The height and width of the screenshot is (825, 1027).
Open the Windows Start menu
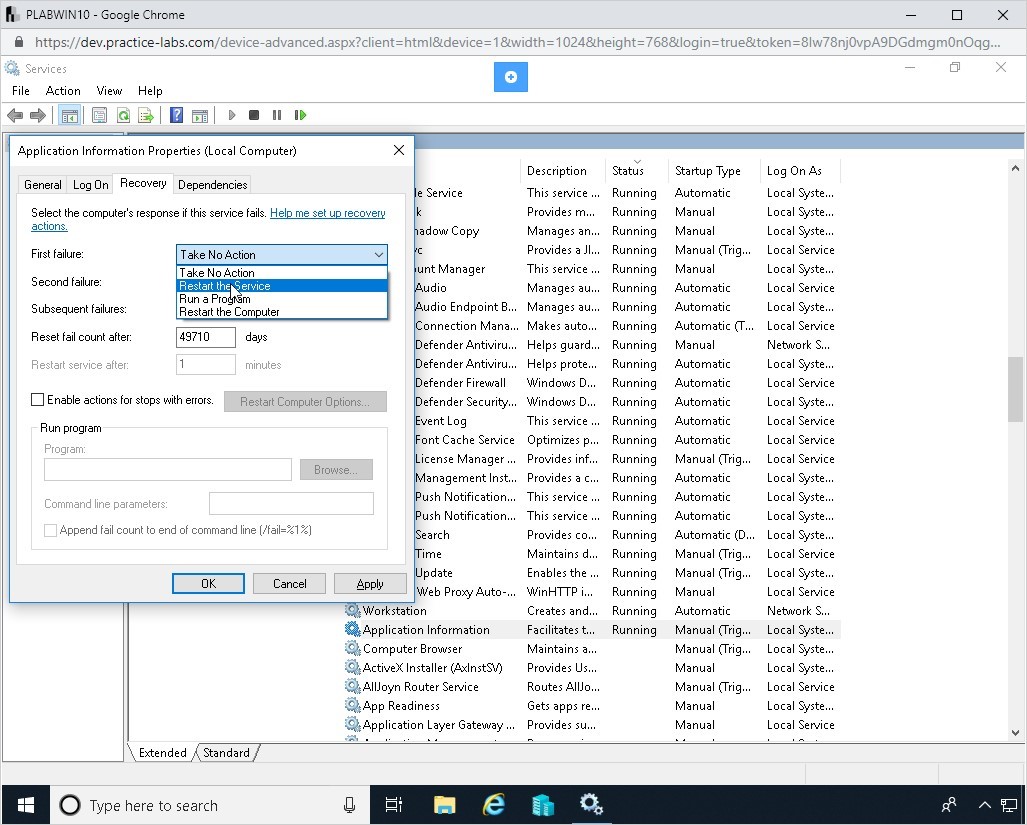(x=26, y=805)
